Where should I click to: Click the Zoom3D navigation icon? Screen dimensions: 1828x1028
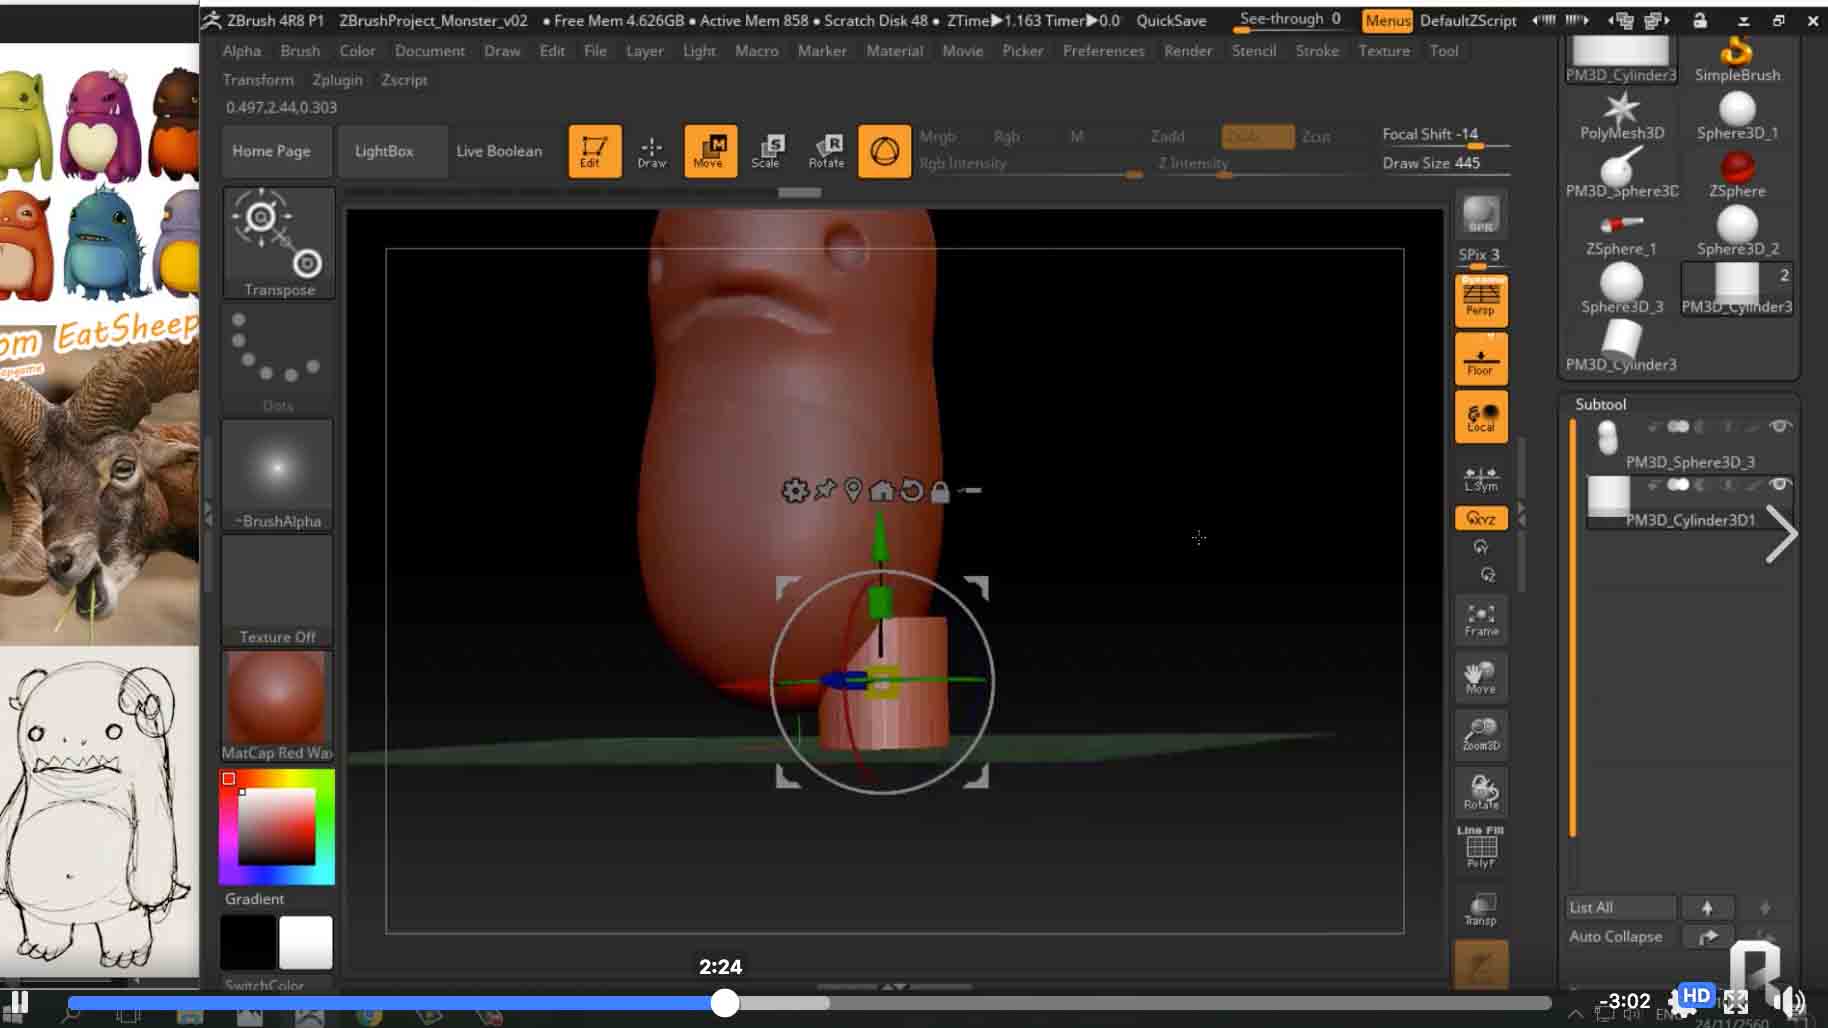[x=1481, y=734]
